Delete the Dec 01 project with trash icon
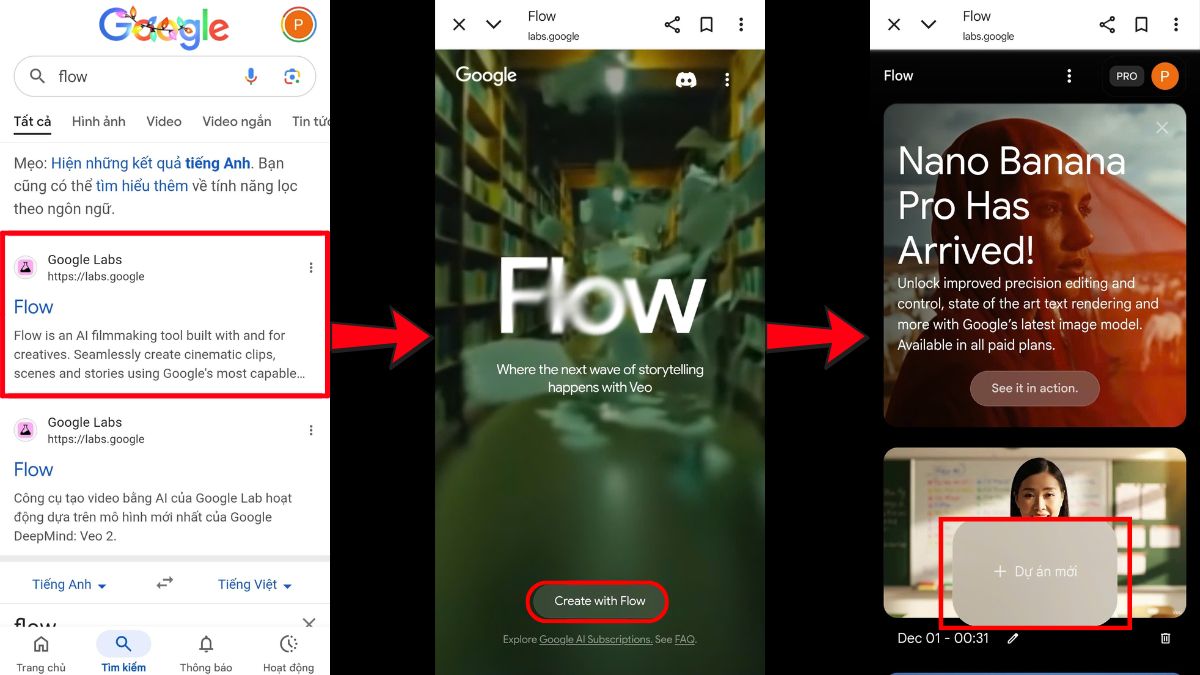This screenshot has width=1200, height=675. tap(1165, 637)
